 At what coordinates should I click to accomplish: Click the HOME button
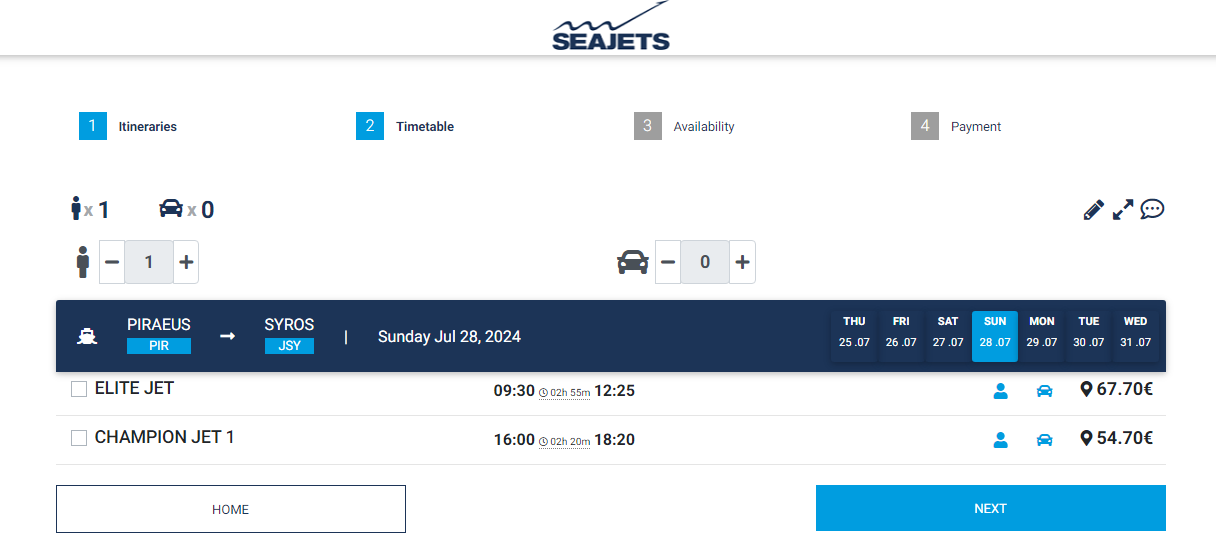point(230,509)
